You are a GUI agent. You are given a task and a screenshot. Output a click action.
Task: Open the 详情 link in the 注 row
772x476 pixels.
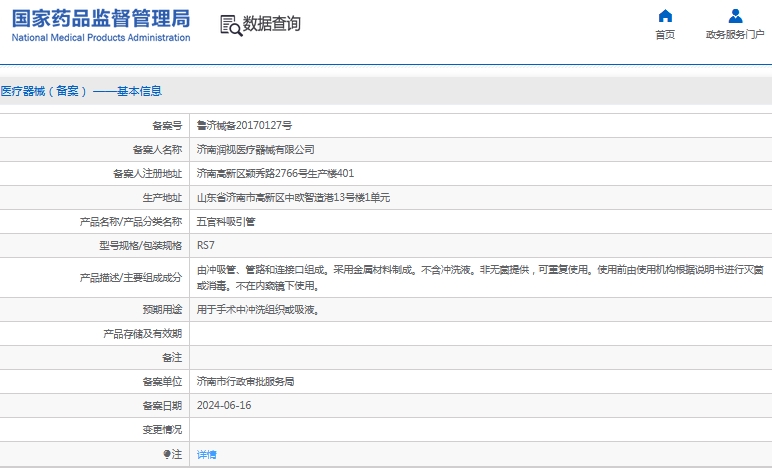(206, 454)
